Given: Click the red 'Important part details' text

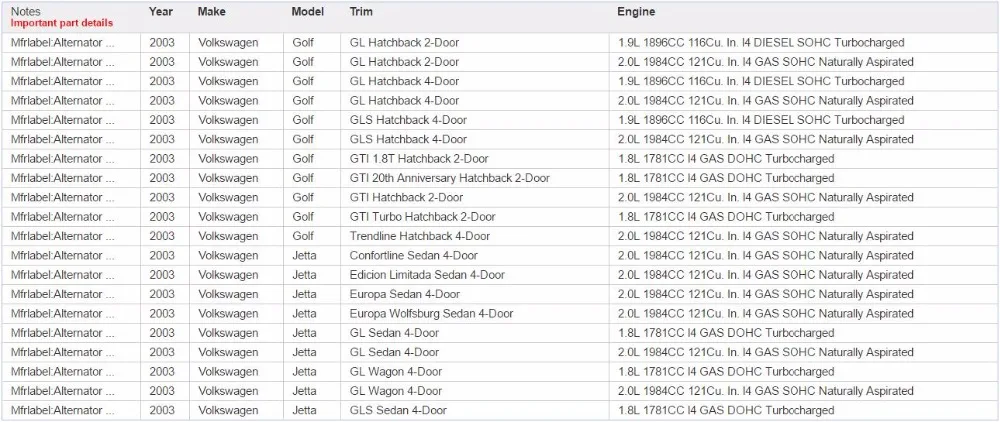Looking at the screenshot, I should click(62, 23).
